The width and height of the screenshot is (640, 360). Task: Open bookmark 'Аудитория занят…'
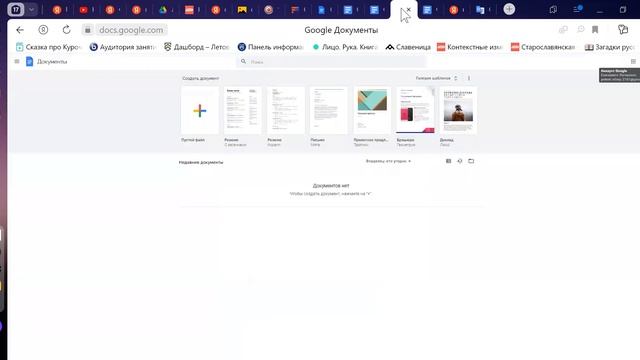(123, 47)
